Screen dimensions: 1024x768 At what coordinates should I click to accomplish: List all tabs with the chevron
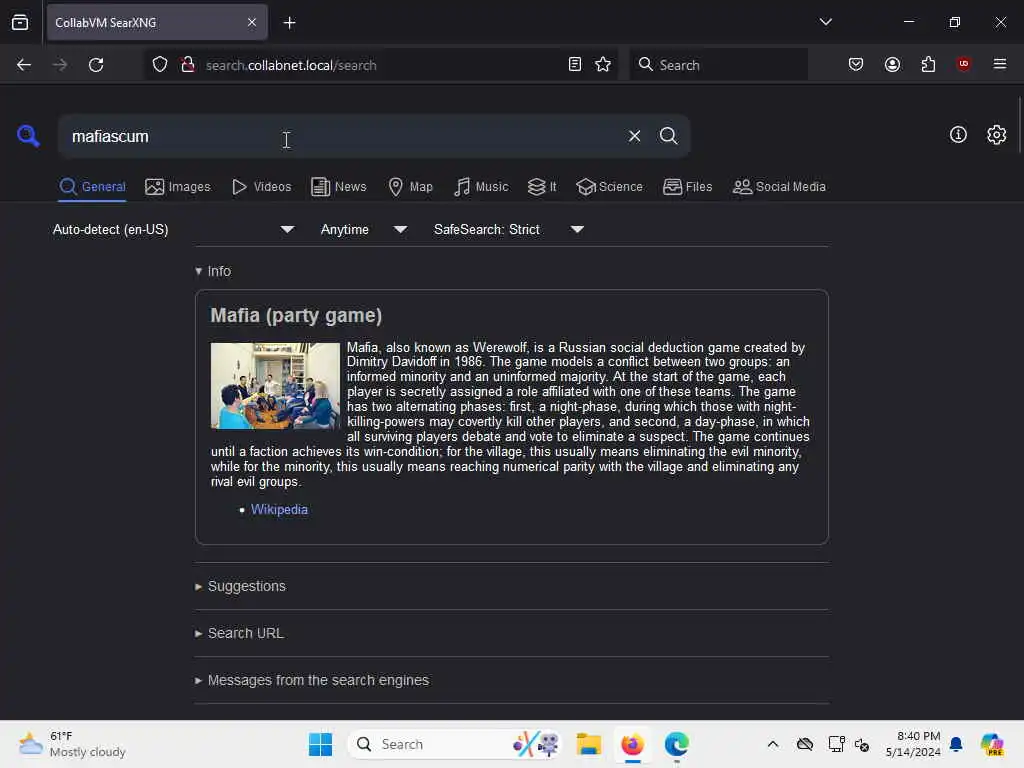[825, 22]
